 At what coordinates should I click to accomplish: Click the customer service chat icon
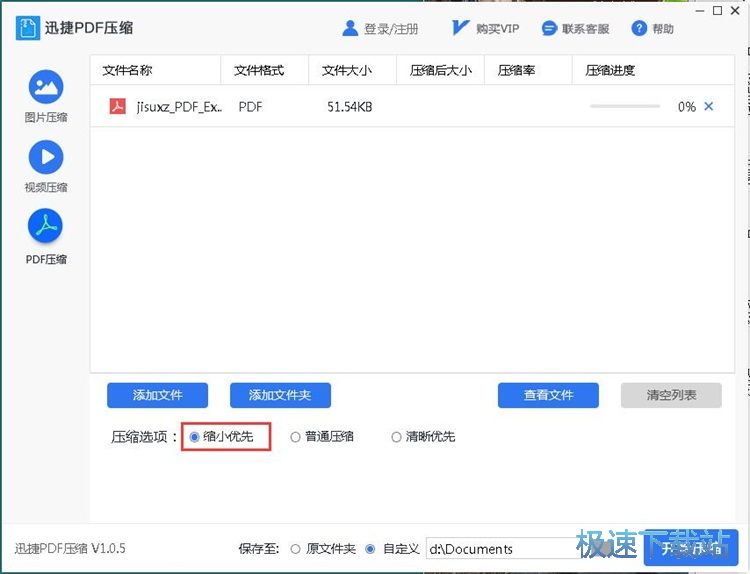point(549,28)
